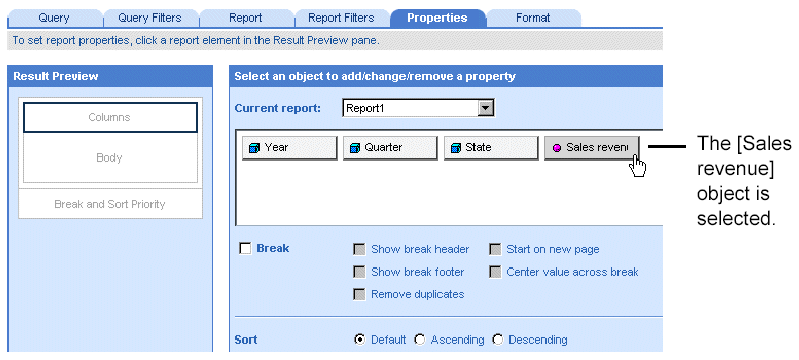Screen dimensions: 799x360
Task: Click the Sales revenue measure circle icon
Action: (x=557, y=148)
